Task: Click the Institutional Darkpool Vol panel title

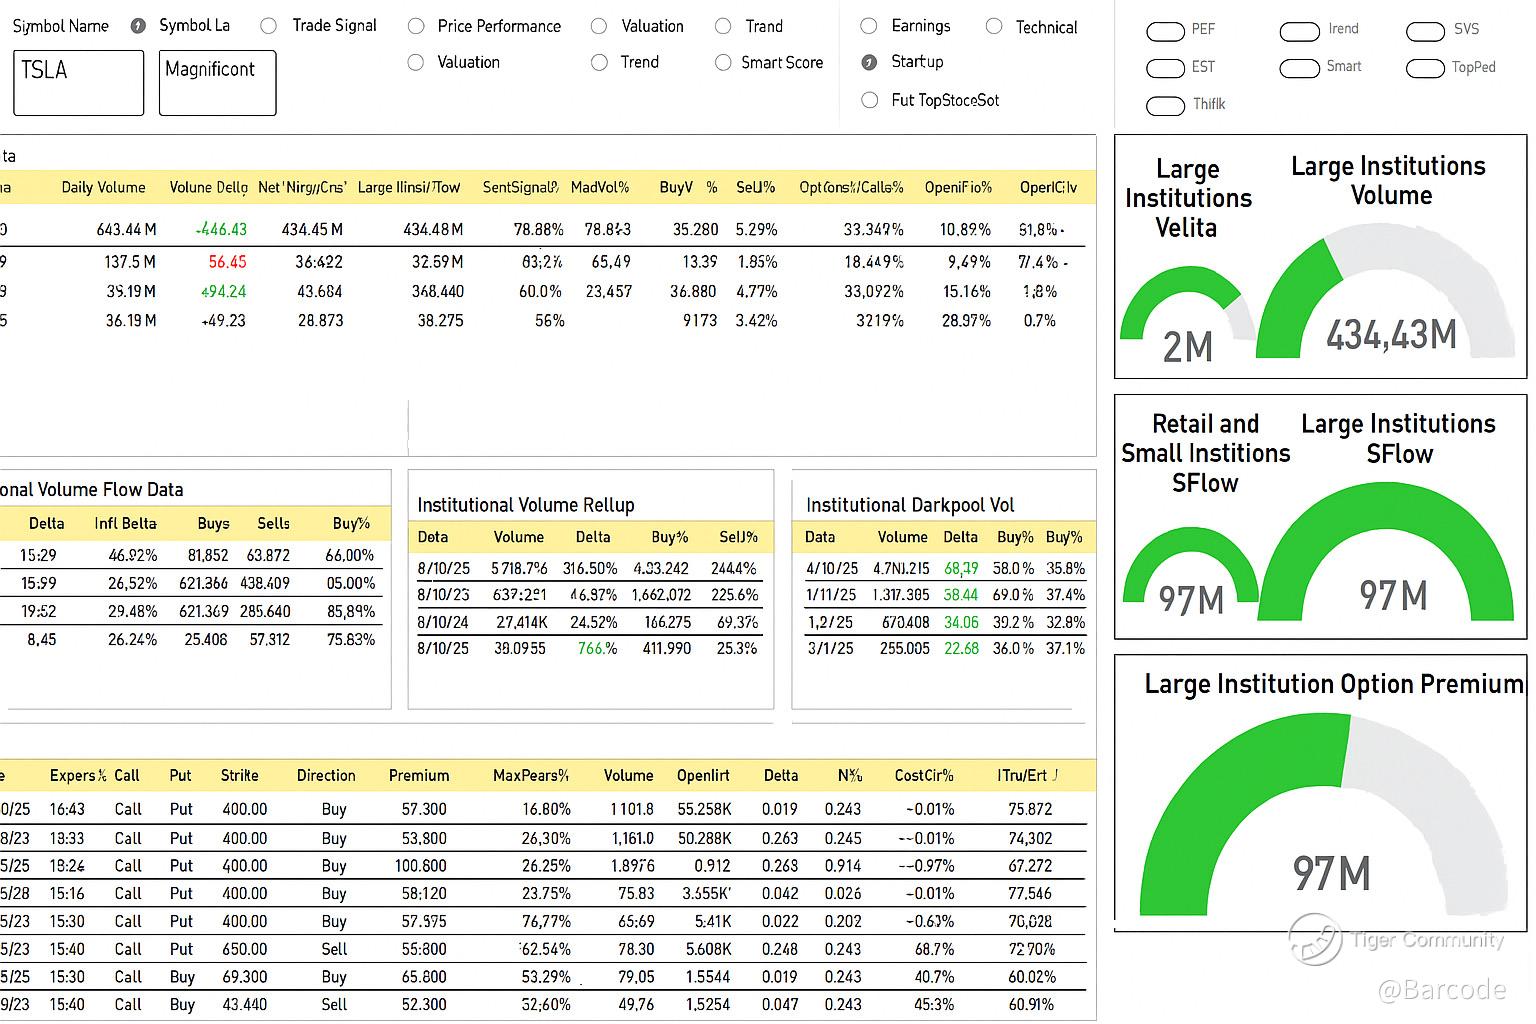Action: click(910, 505)
